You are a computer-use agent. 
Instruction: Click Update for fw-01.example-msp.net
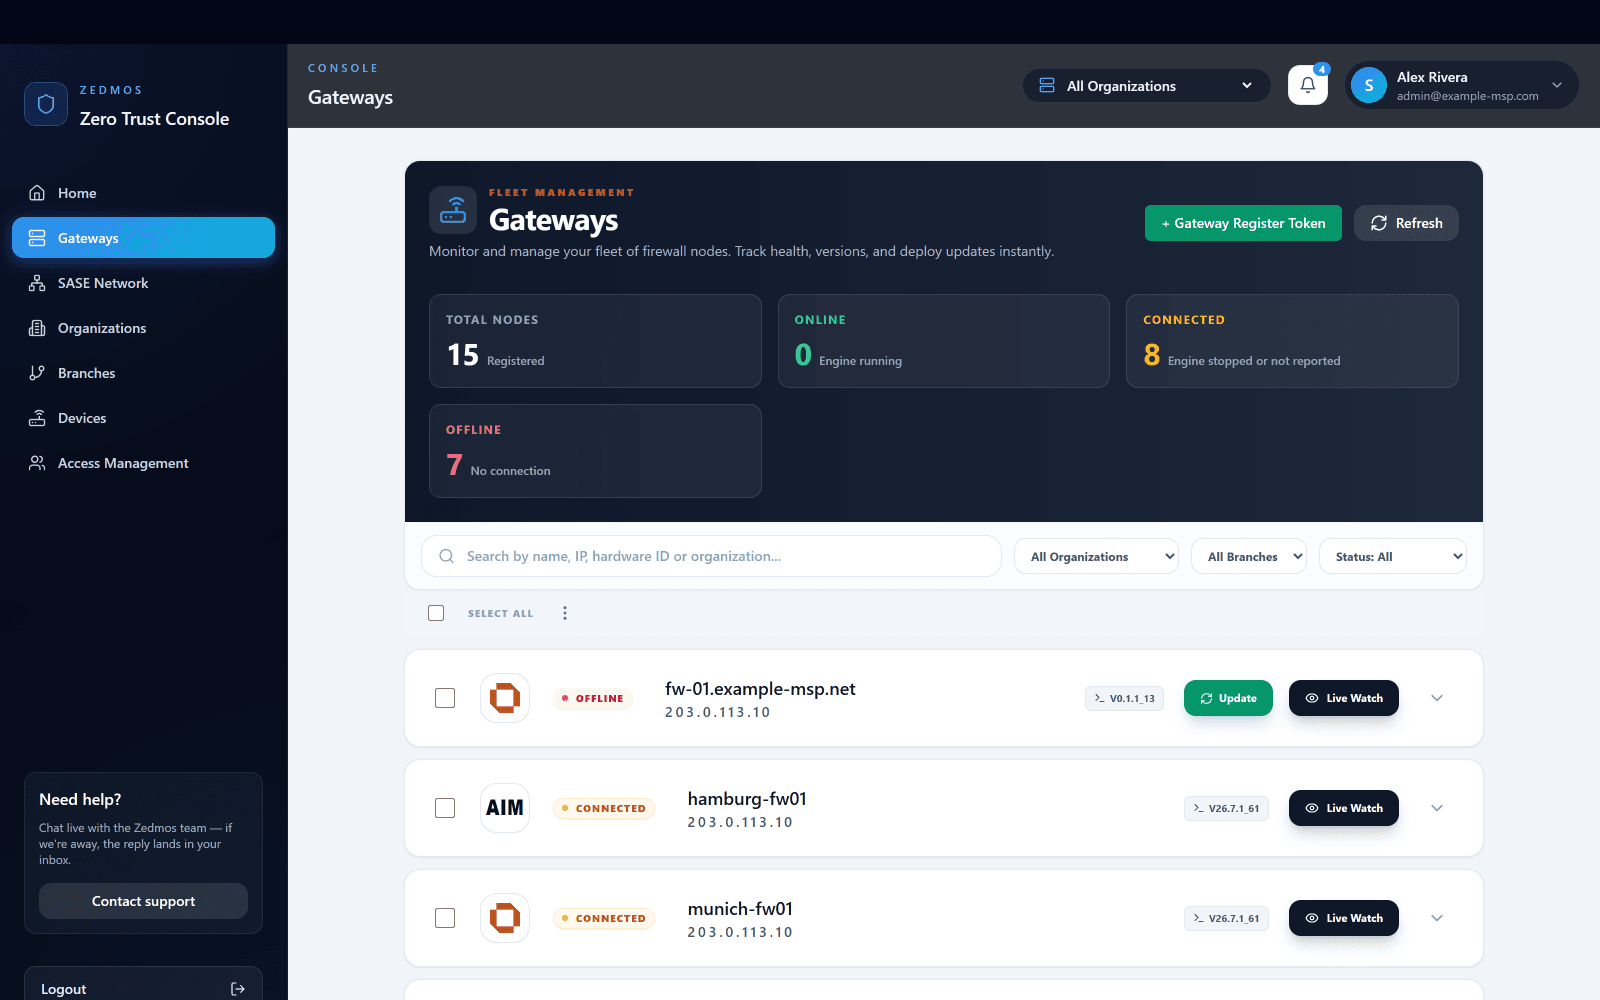coord(1228,698)
